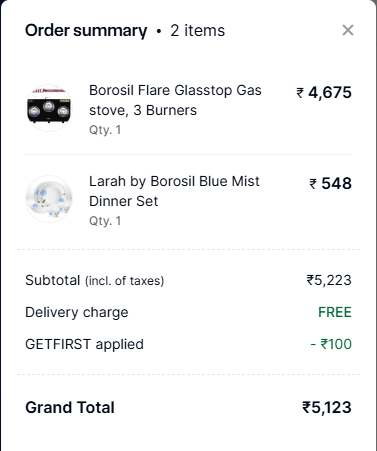Select Qty. 1 under the gas stove
The width and height of the screenshot is (377, 451).
(105, 130)
